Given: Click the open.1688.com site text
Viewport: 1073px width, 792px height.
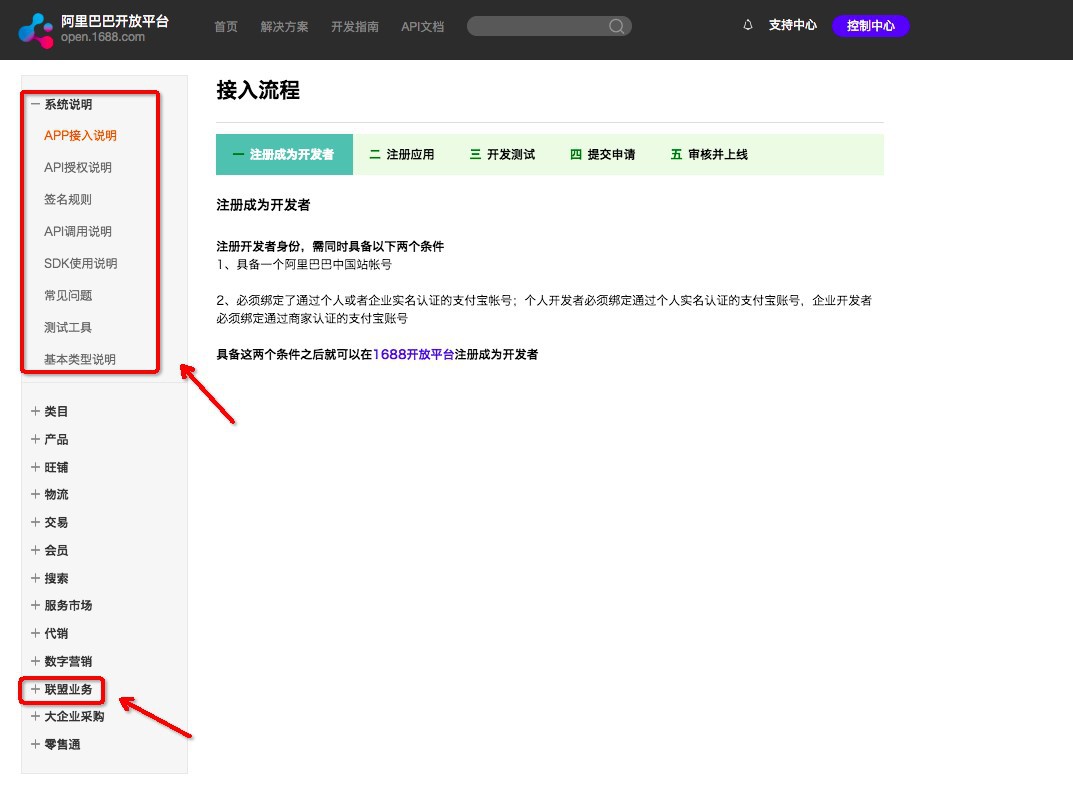Looking at the screenshot, I should 103,37.
